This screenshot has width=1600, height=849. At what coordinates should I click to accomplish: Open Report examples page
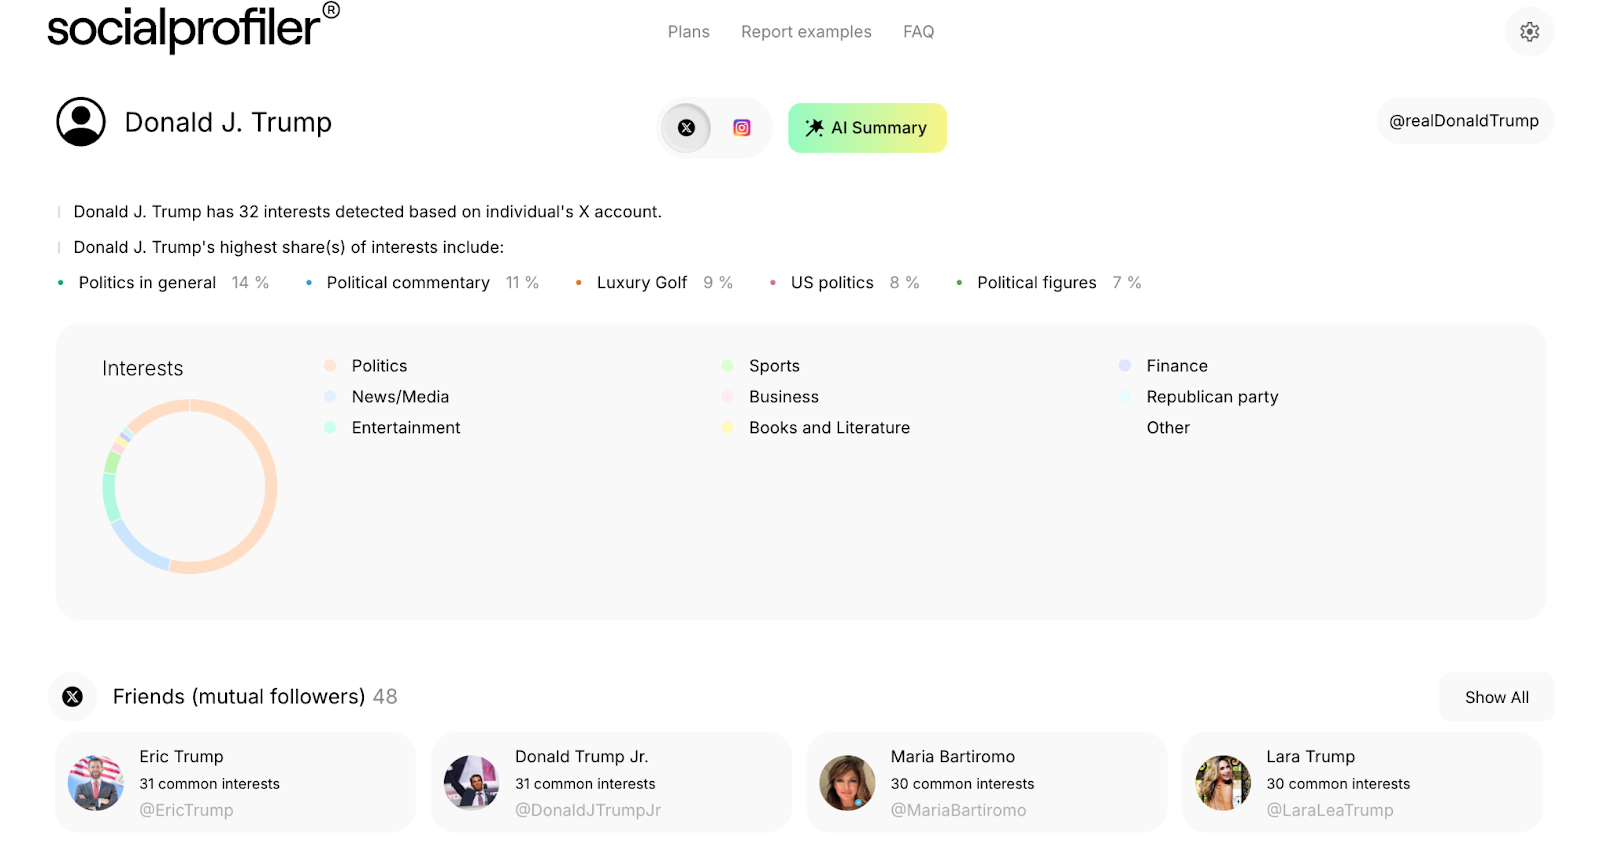tap(806, 32)
